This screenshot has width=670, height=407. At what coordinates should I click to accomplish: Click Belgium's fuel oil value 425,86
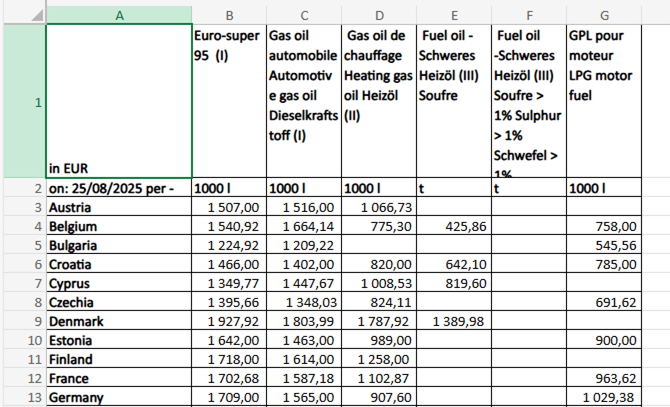tap(453, 227)
